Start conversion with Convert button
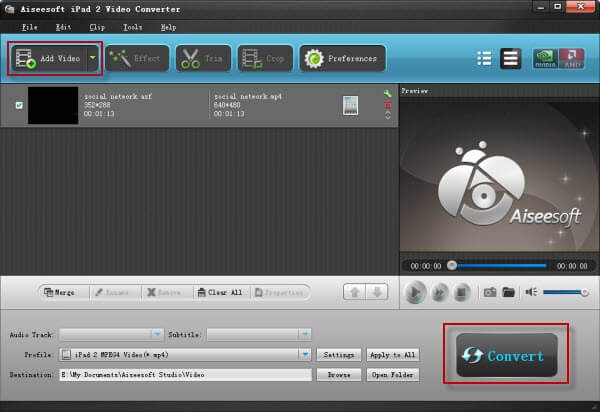The image size is (600, 412). (506, 355)
